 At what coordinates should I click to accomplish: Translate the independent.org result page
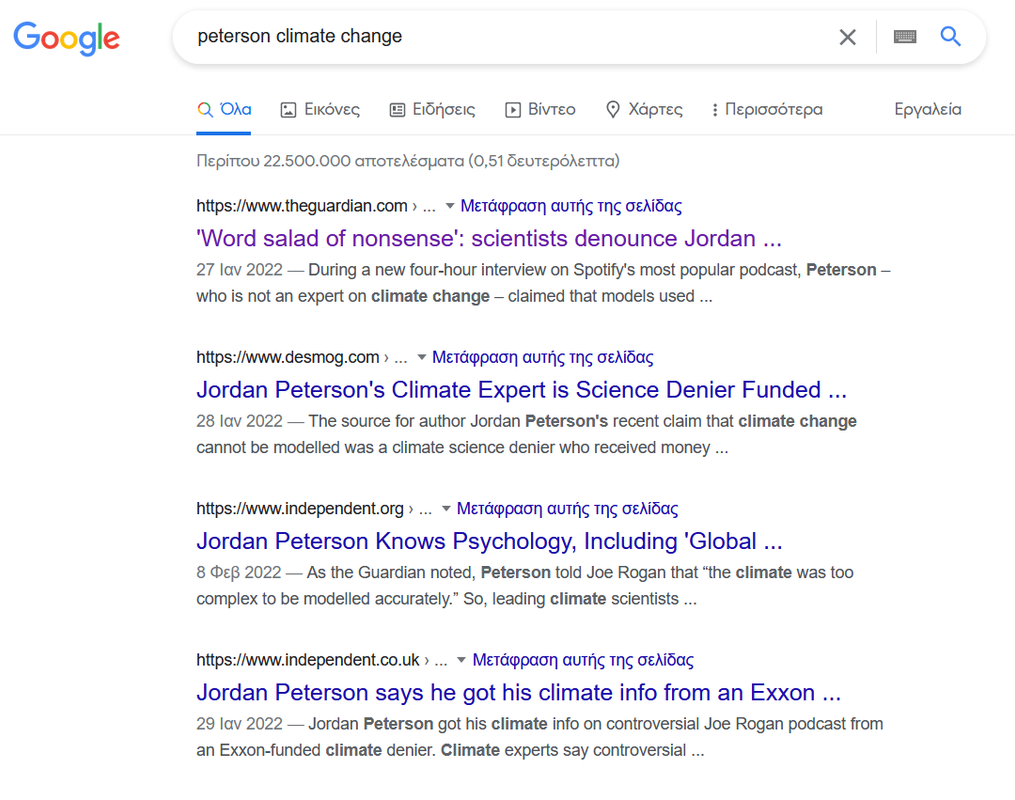(x=567, y=509)
